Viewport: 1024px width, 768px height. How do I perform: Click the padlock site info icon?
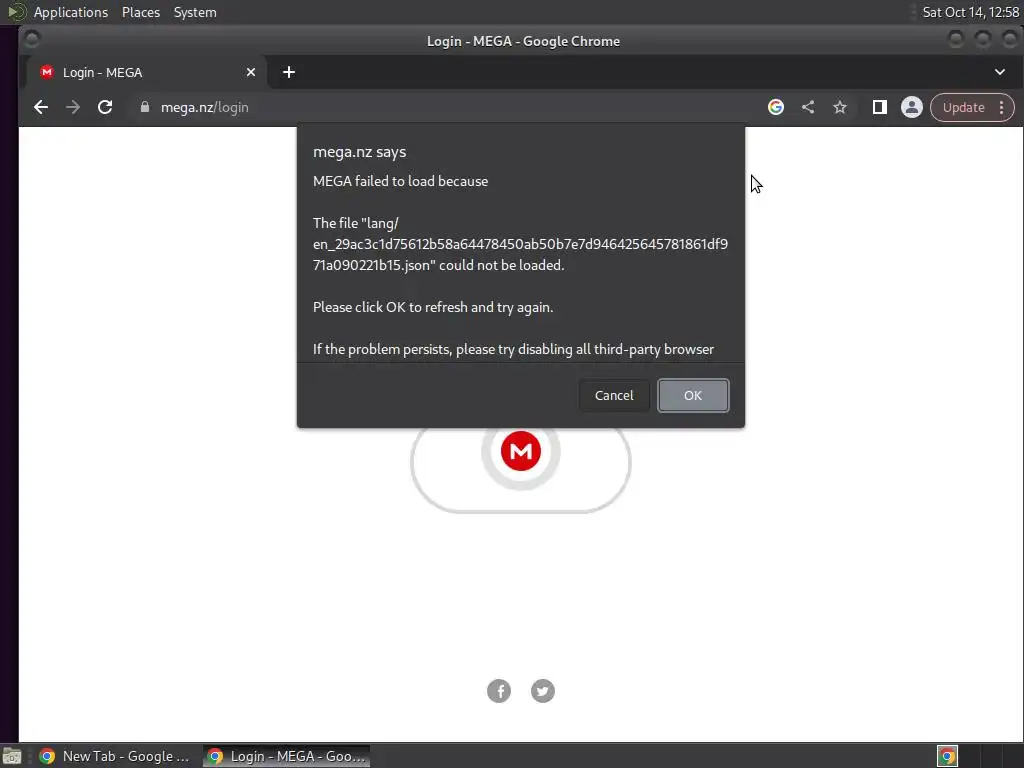(x=145, y=107)
